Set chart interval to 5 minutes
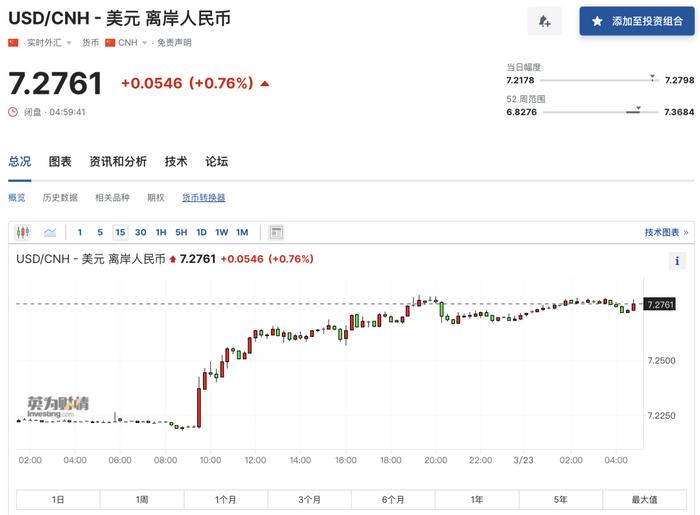700x515 pixels. point(100,232)
